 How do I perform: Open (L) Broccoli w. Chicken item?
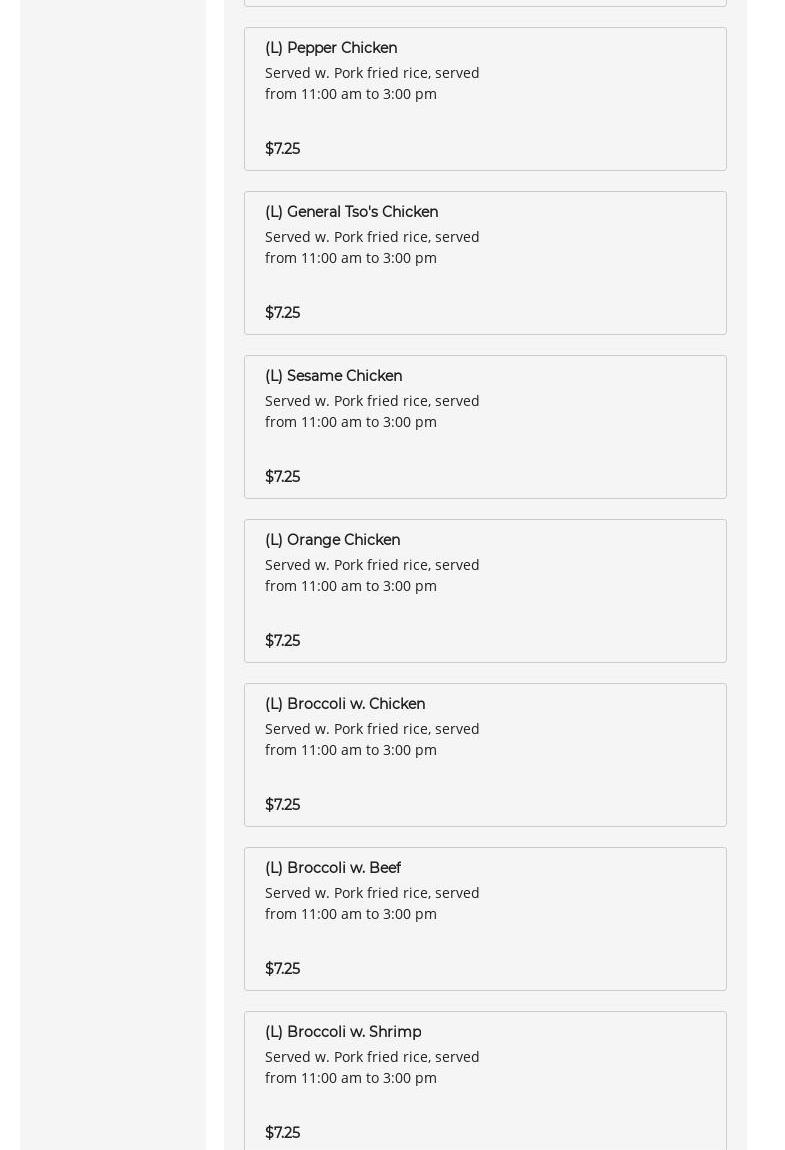tap(345, 704)
